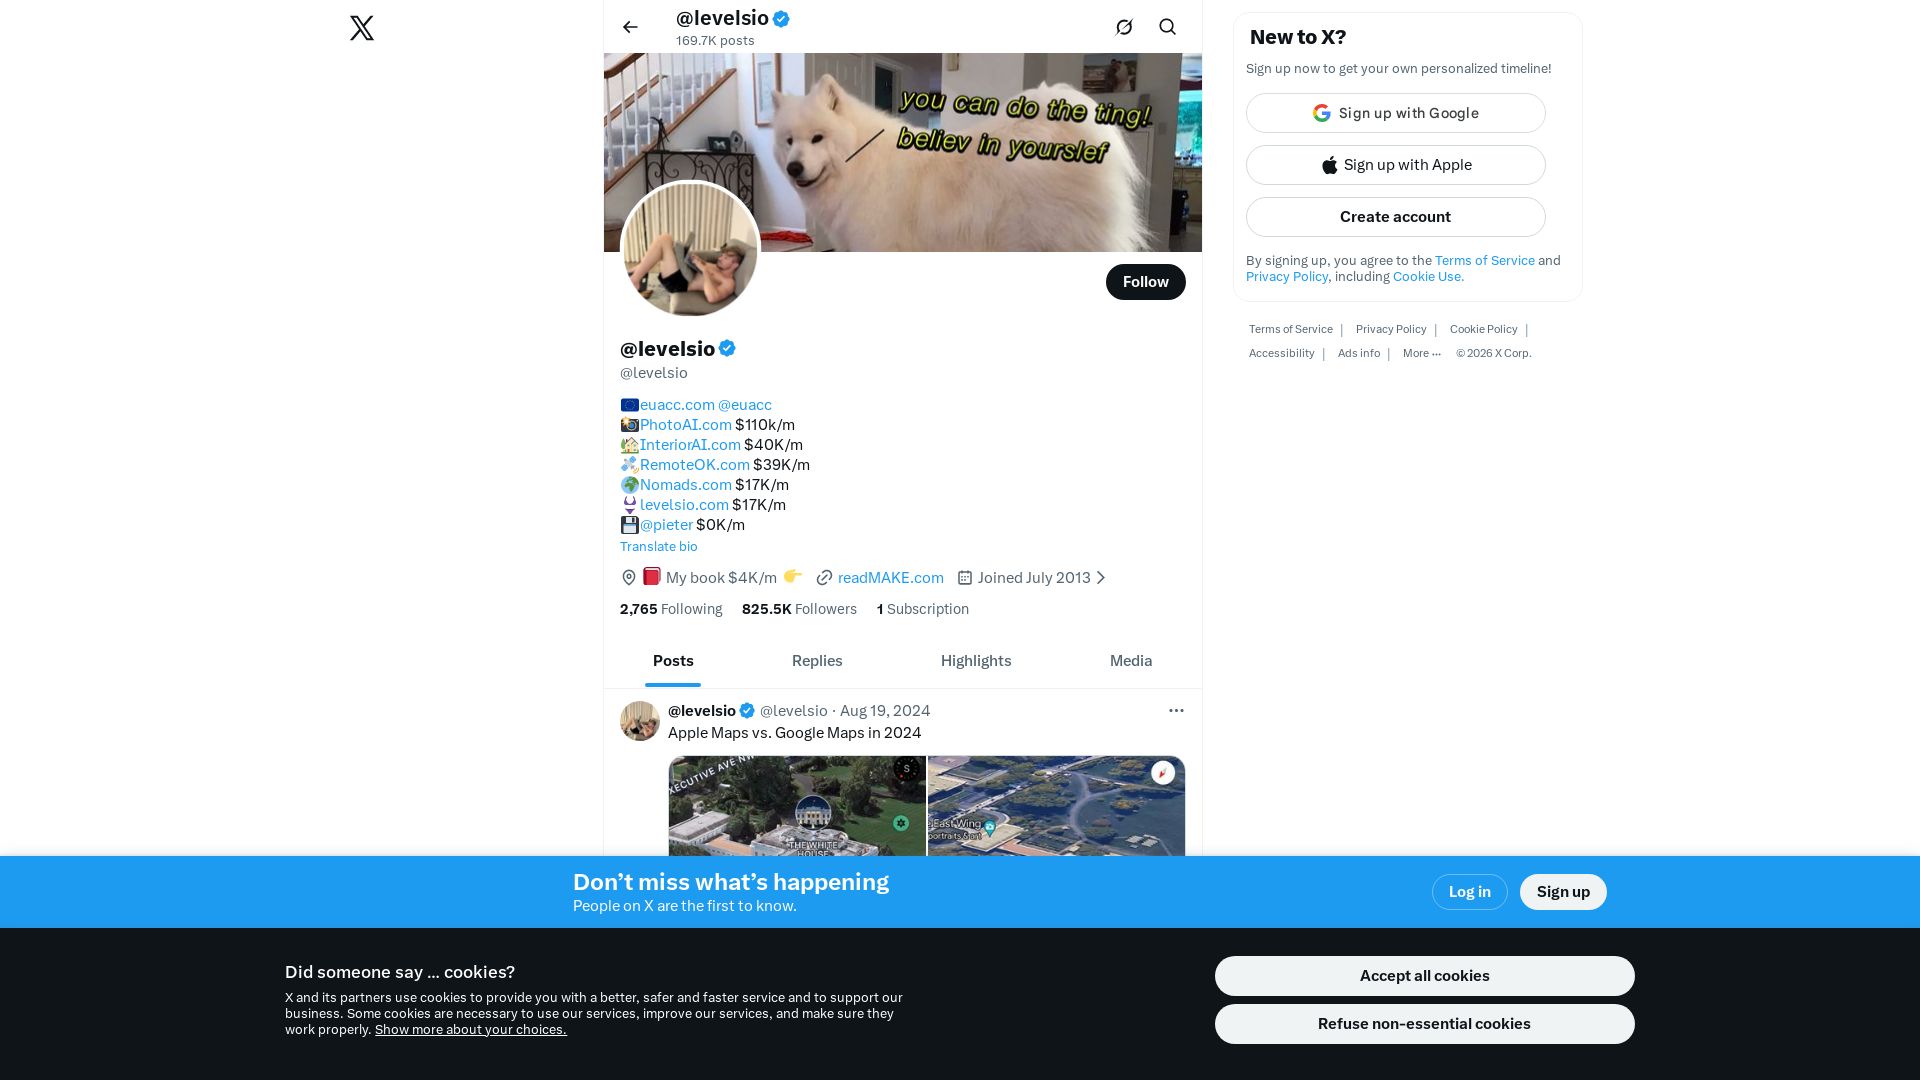Sign up with Google
Image resolution: width=1920 pixels, height=1080 pixels.
tap(1396, 113)
